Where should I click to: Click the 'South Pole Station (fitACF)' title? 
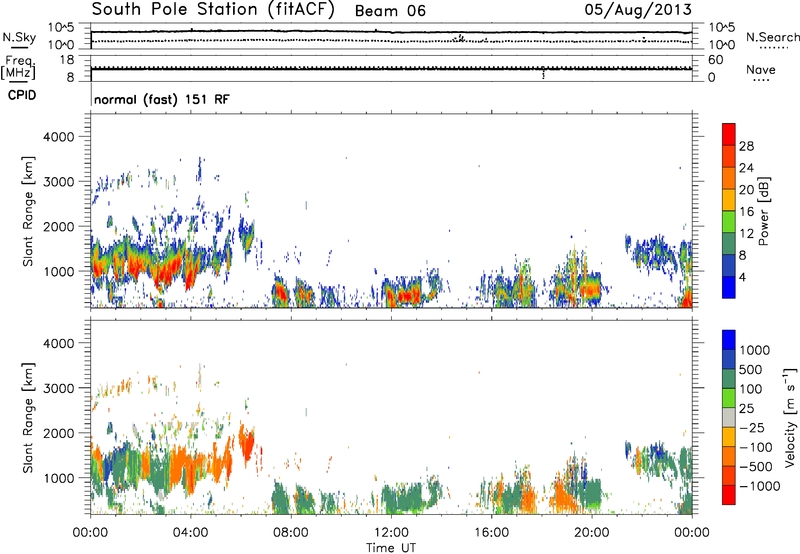coord(213,10)
